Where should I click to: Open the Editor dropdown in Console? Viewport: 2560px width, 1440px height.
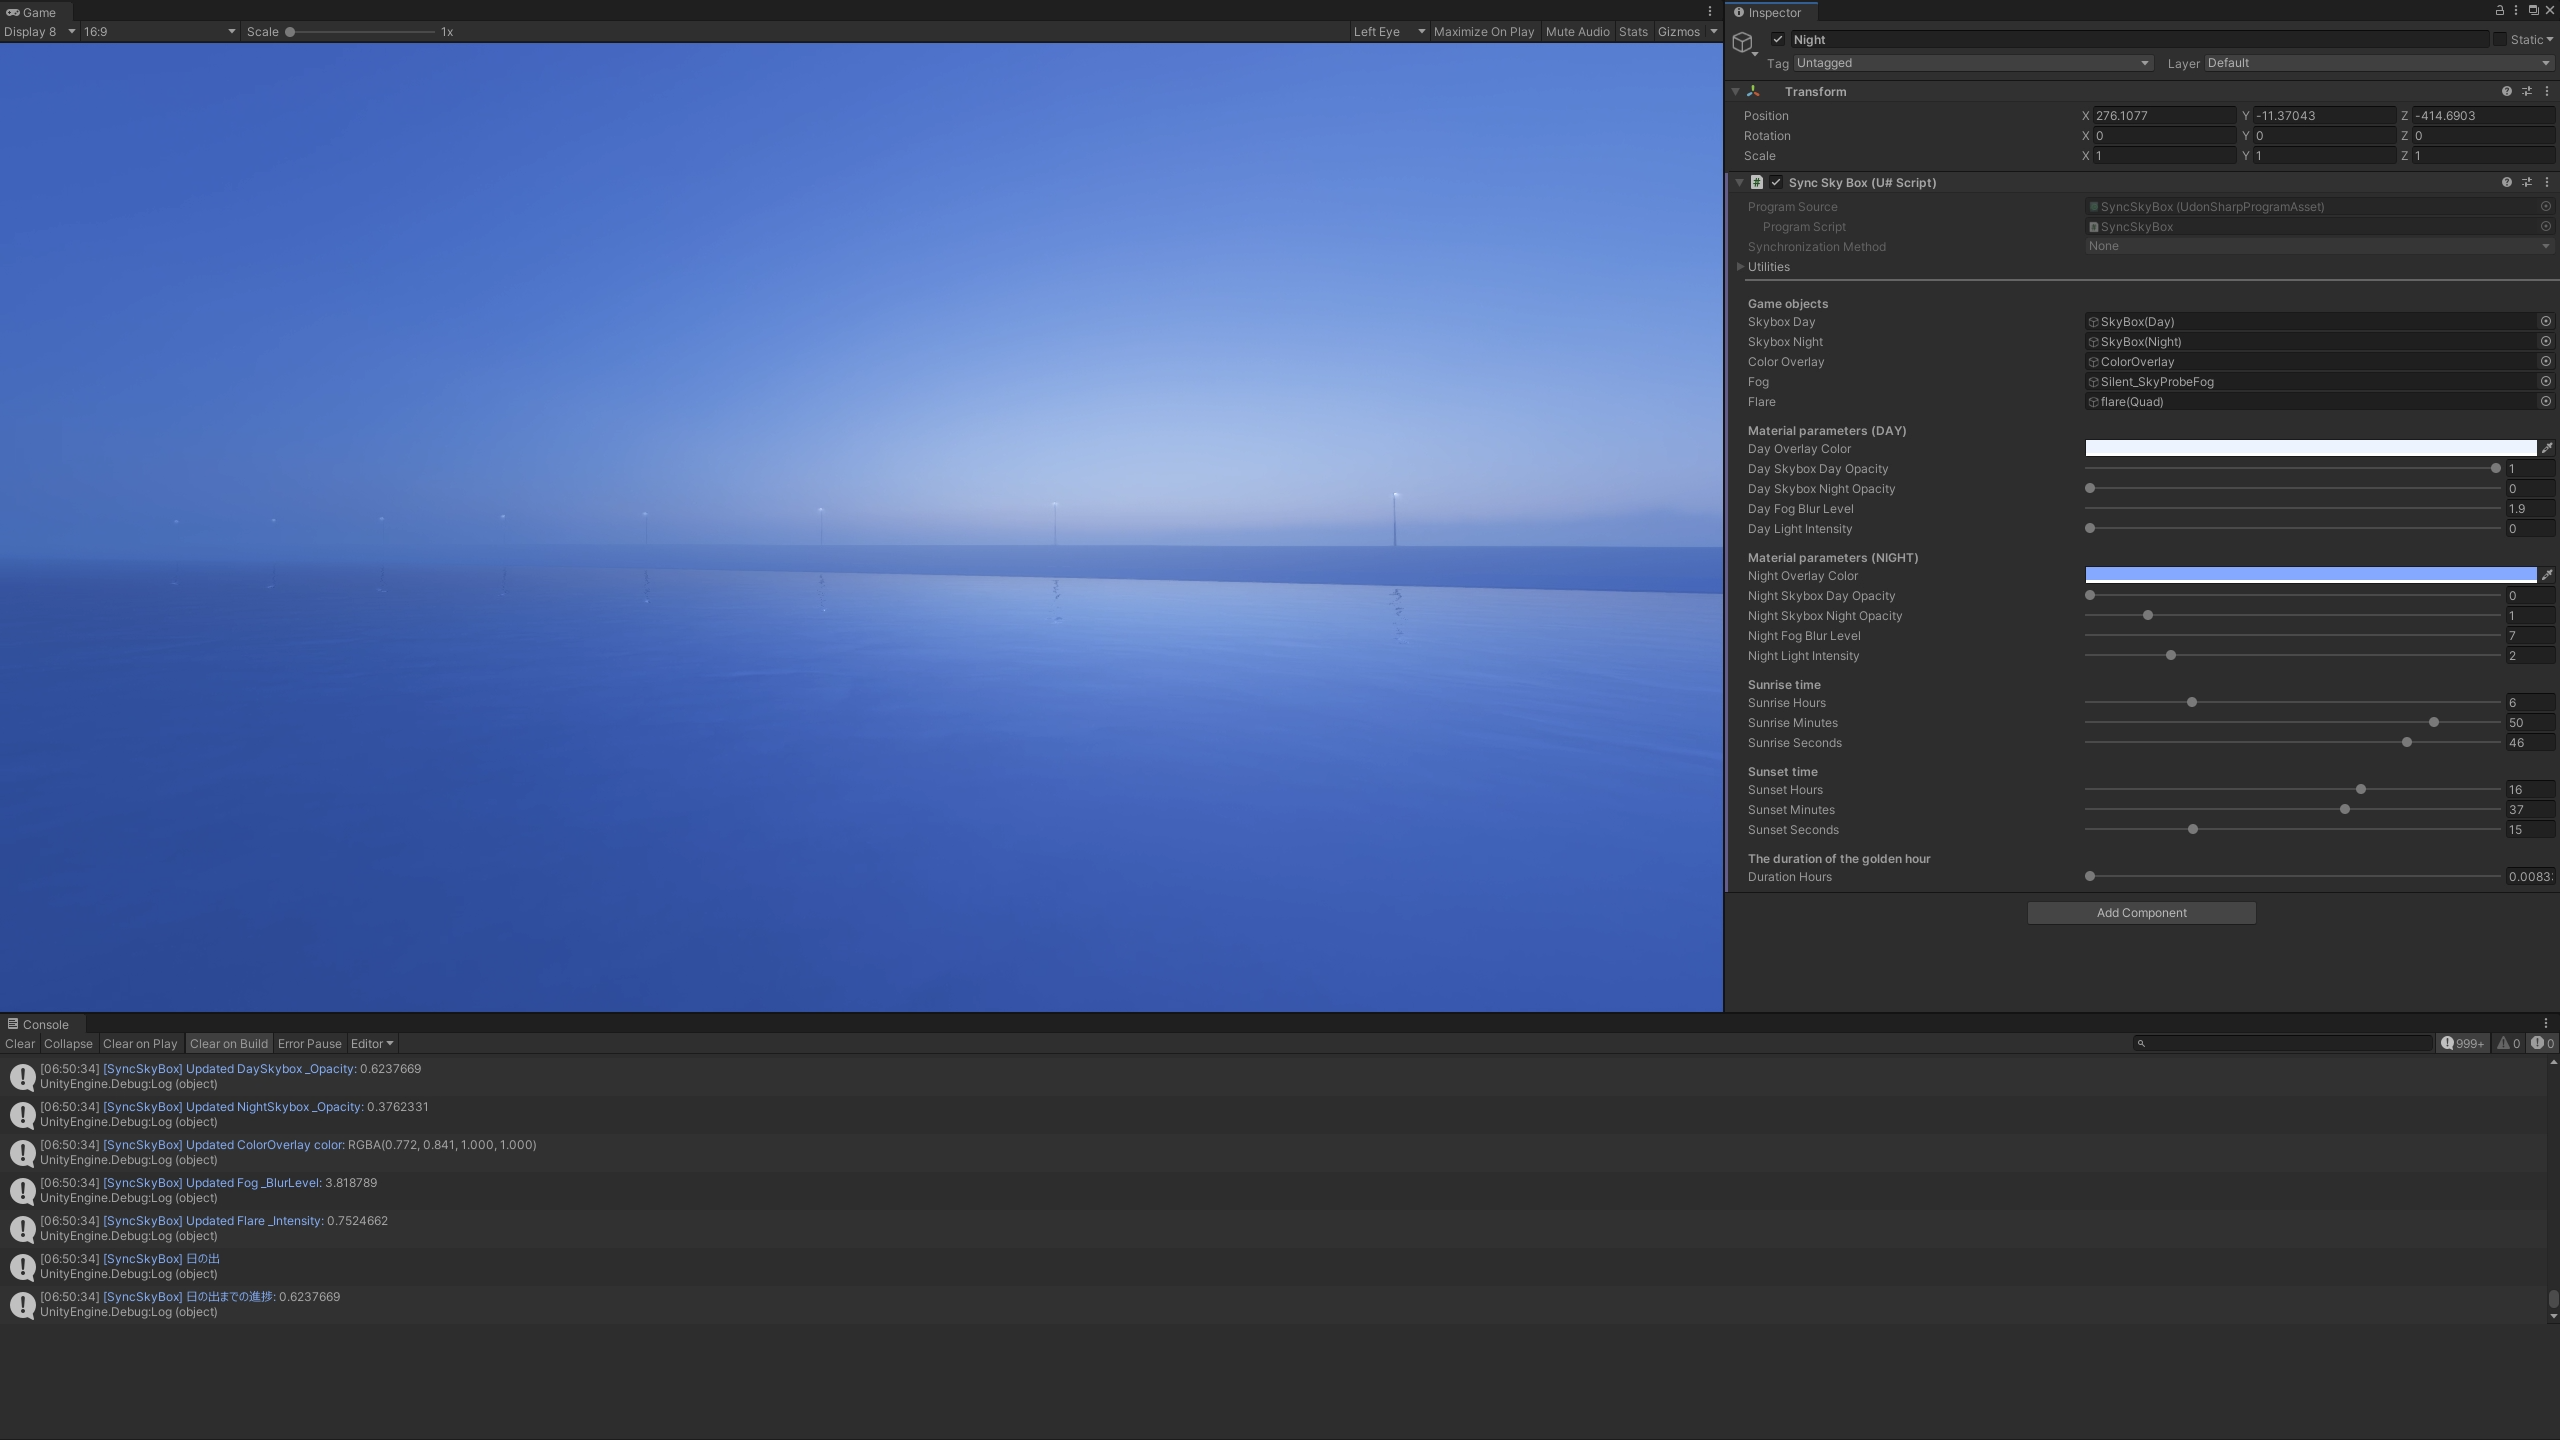[x=371, y=1043]
